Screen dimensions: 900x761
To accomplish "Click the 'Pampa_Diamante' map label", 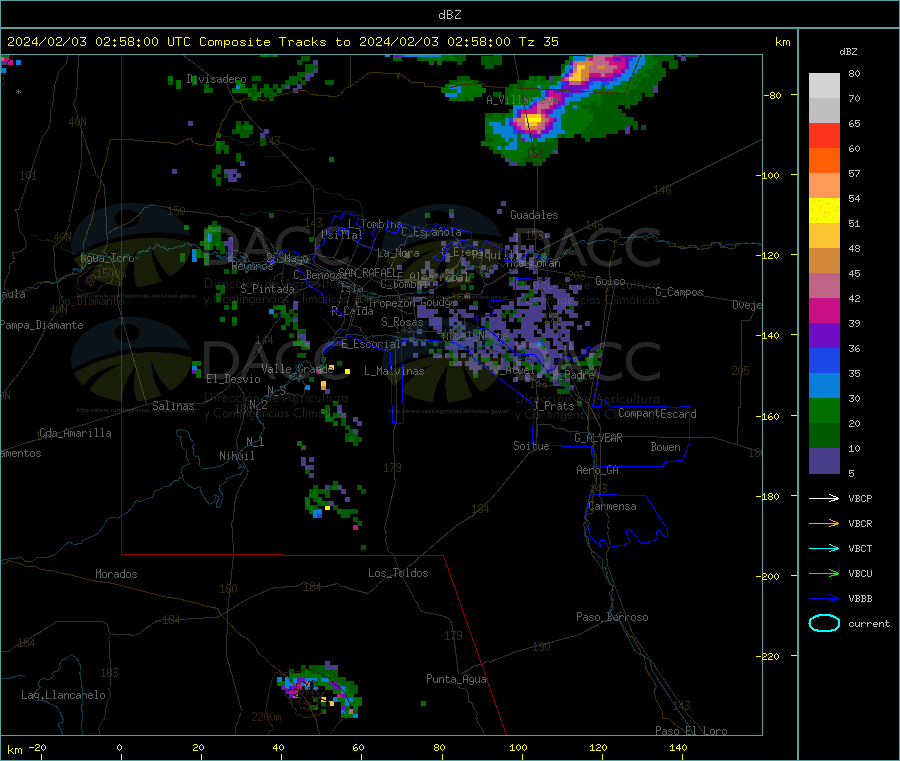I will (x=42, y=325).
